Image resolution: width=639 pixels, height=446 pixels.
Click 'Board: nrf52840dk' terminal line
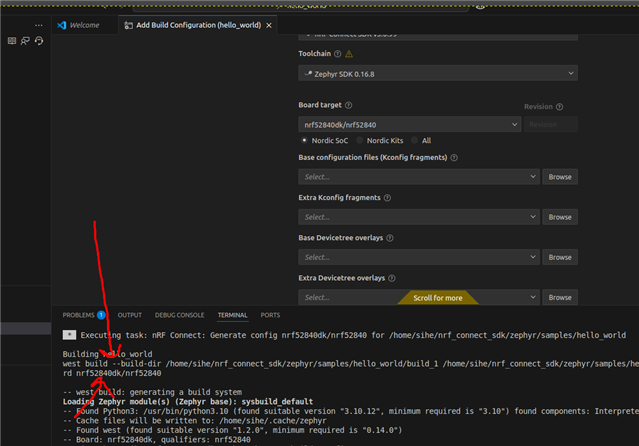coord(156,439)
